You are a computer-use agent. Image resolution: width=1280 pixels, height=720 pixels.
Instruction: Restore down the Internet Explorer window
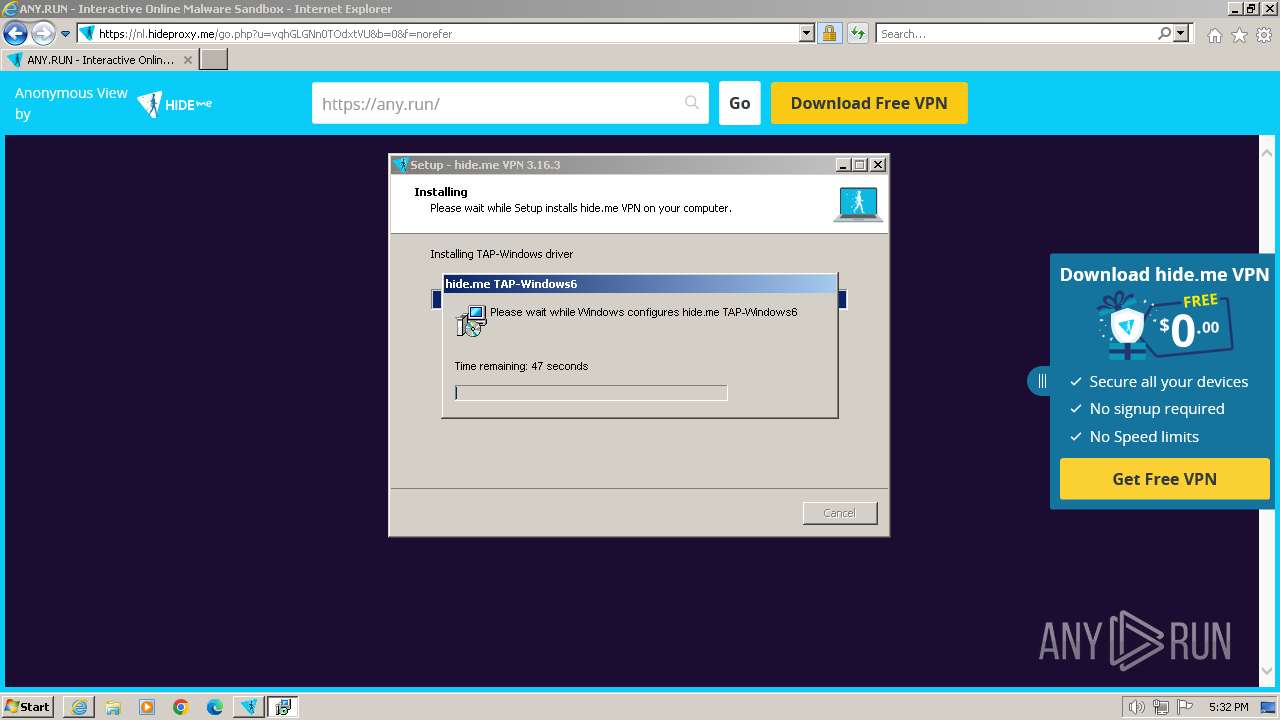(1250, 8)
